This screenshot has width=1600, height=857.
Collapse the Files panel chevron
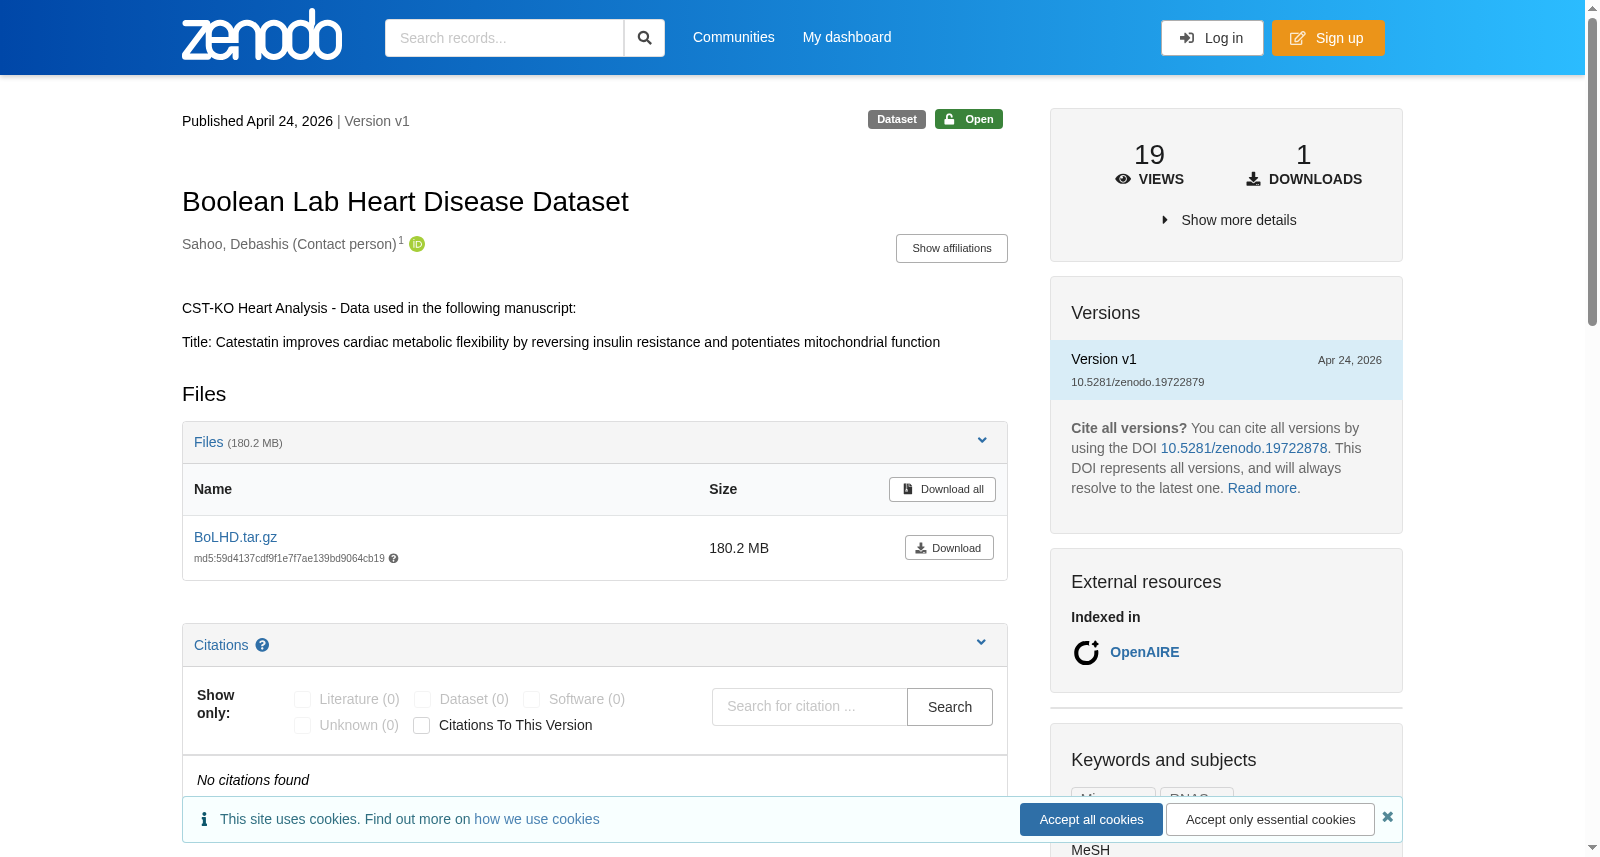pyautogui.click(x=982, y=440)
